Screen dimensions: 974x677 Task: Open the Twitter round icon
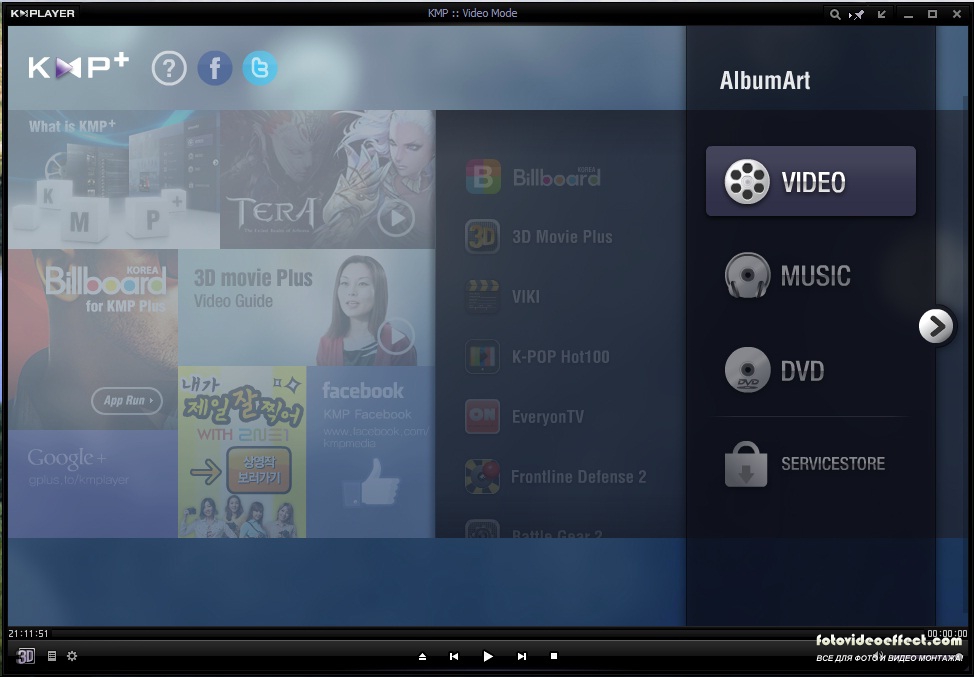[260, 68]
